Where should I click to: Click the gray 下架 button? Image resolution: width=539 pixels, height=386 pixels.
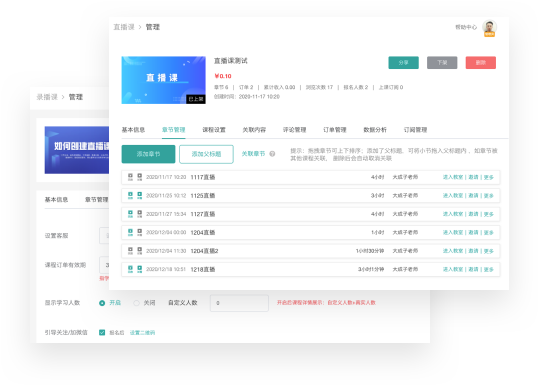[442, 63]
